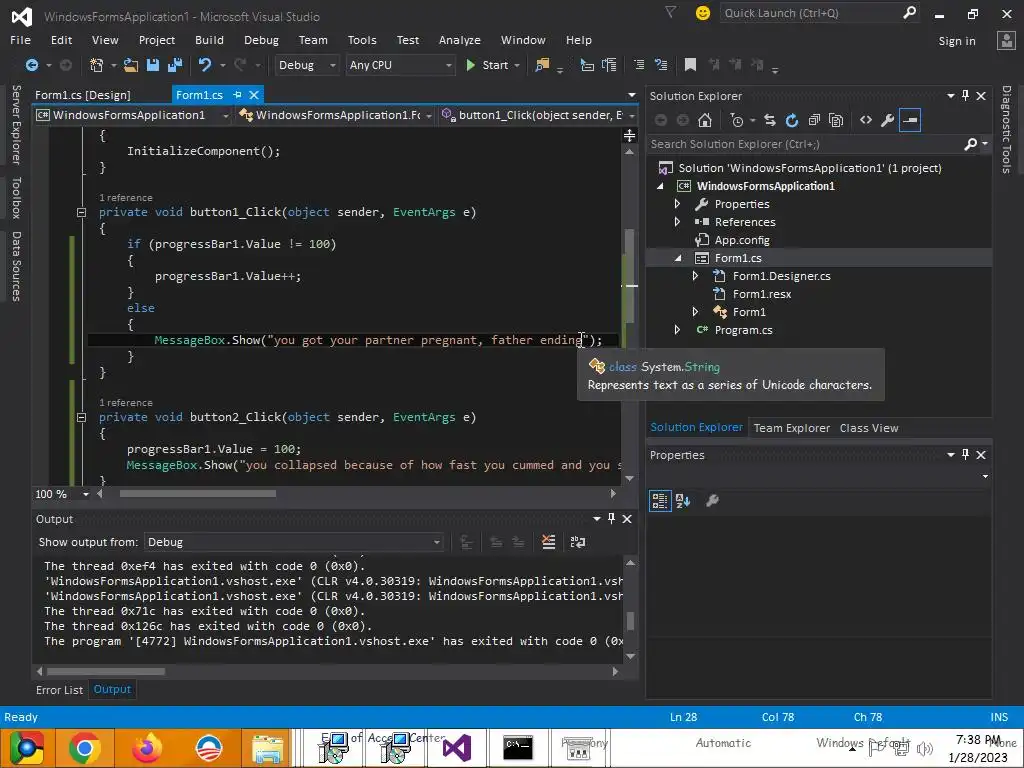Screen dimensions: 1024x768
Task: Toggle Preview Selected Items in Solution Explorer
Action: tap(910, 120)
